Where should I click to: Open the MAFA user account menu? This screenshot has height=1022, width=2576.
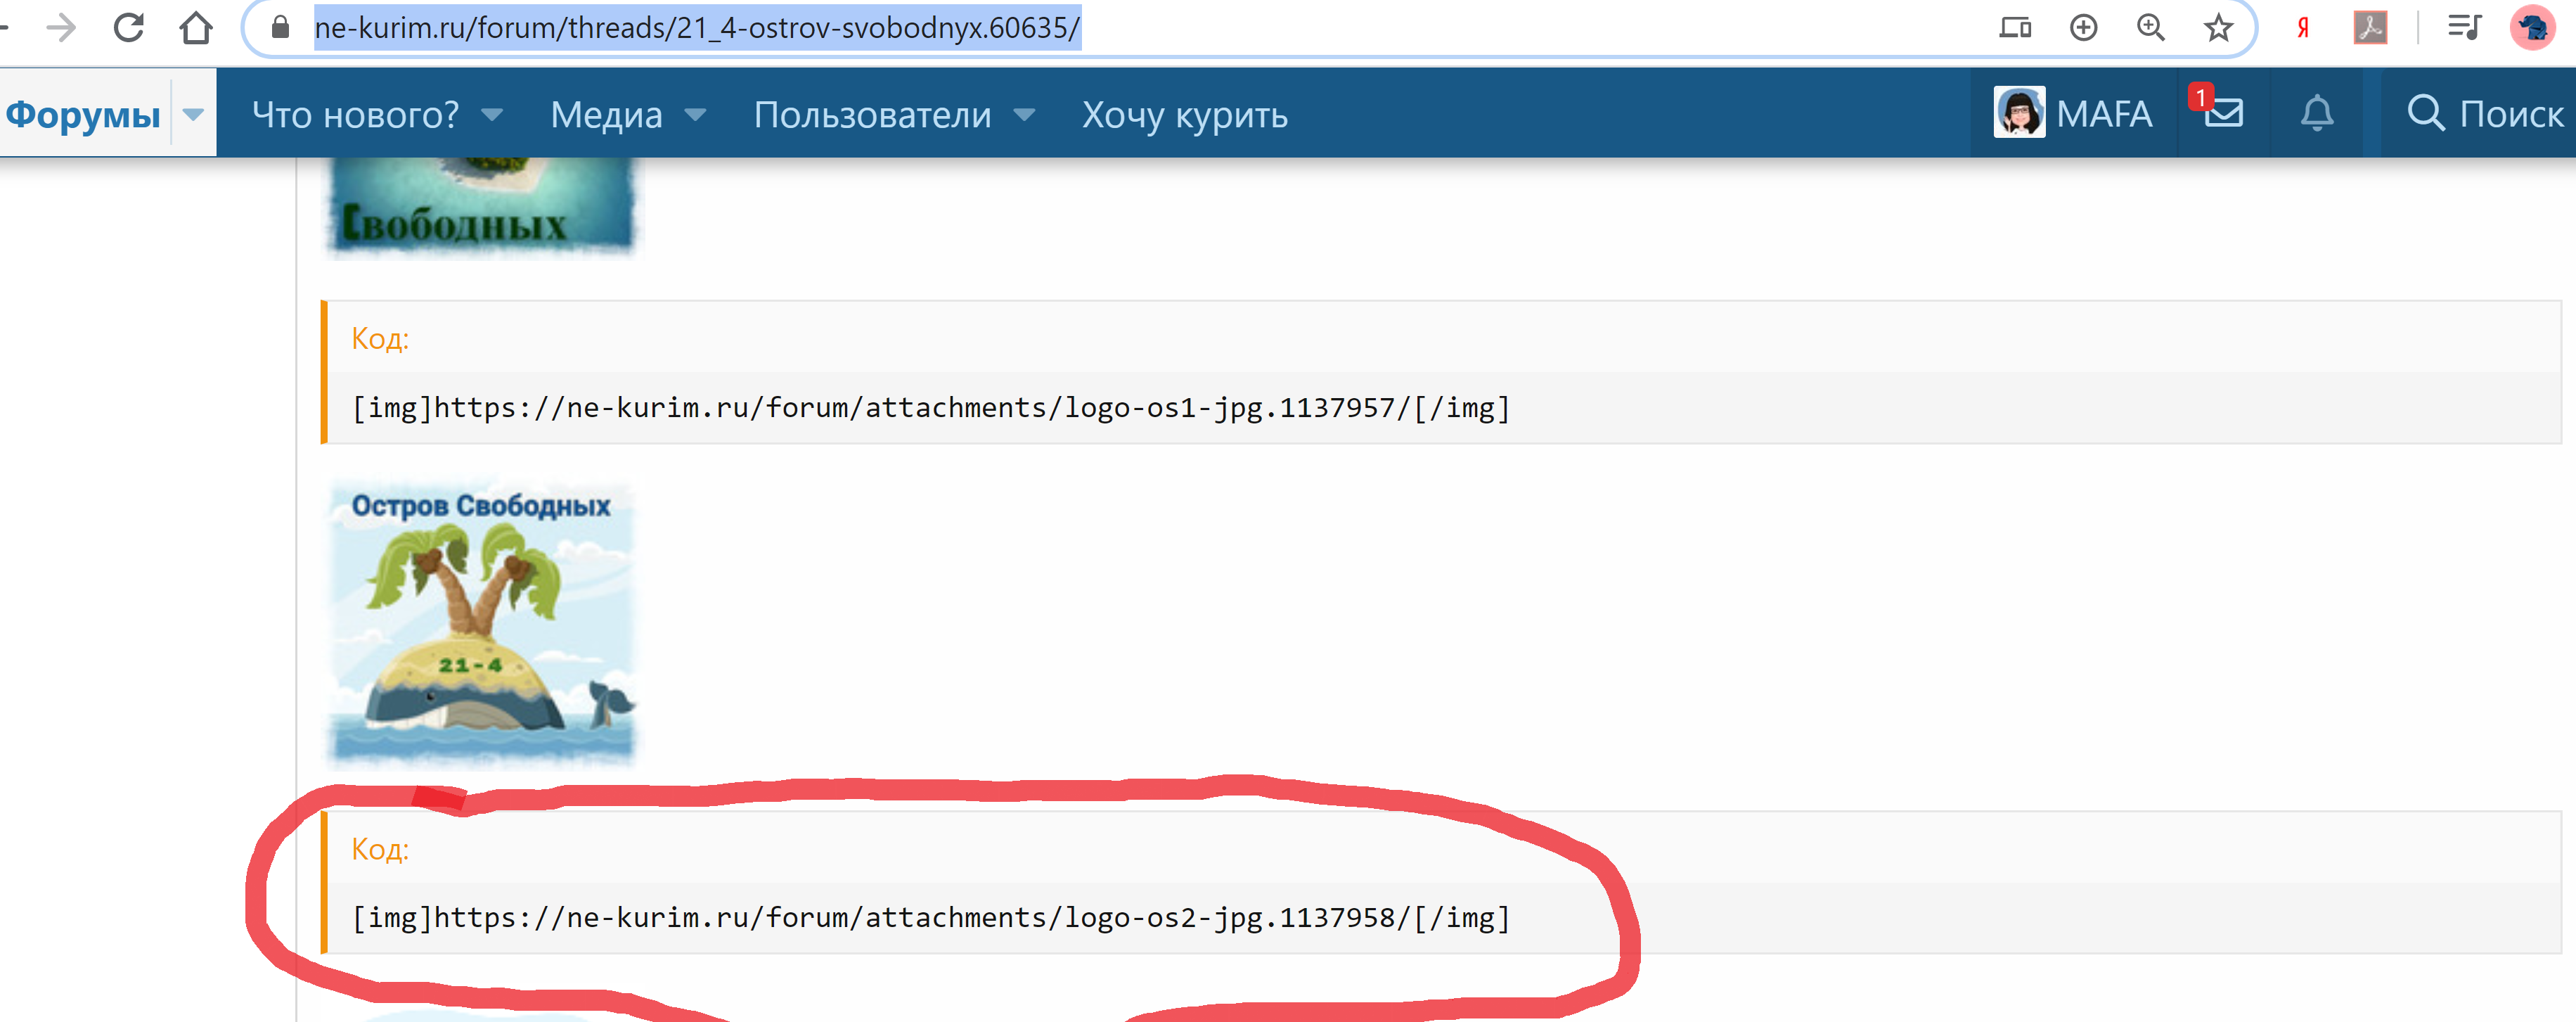(2073, 113)
